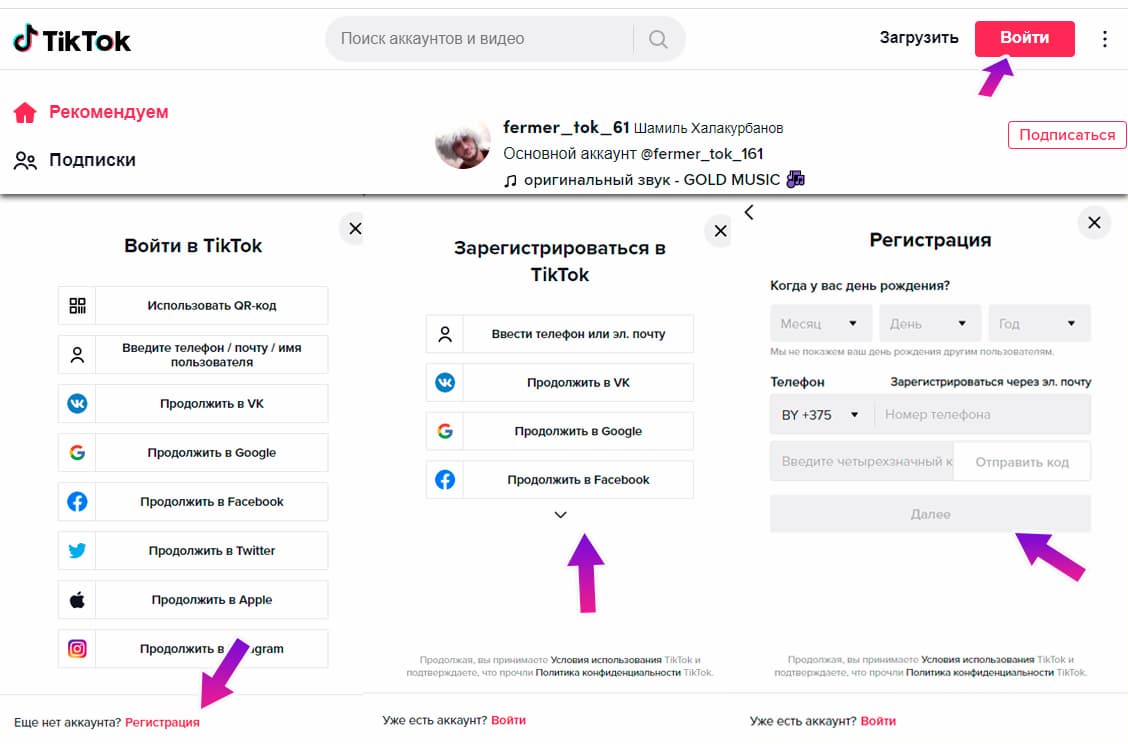Screen dimensions: 1128x744
Task: Open the Год birthday dropdown
Action: click(1039, 322)
